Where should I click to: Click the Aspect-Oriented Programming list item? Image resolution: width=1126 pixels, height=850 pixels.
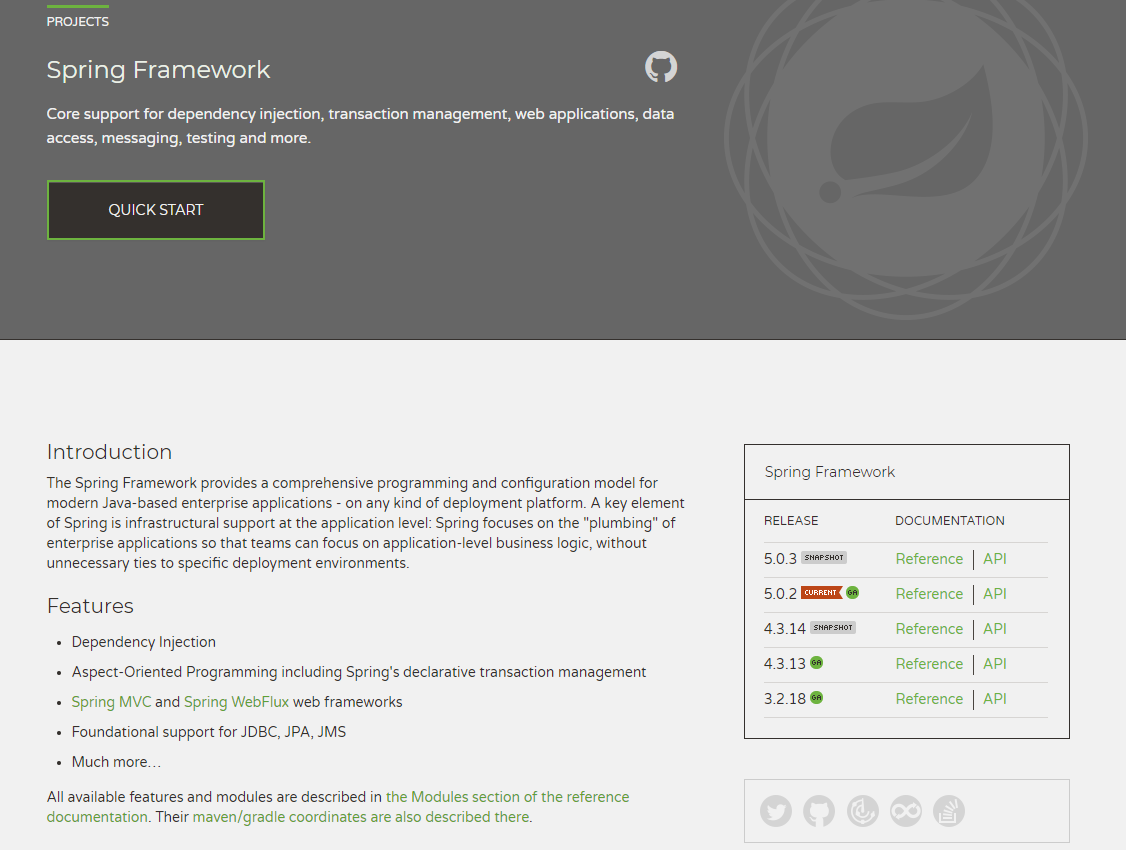pos(359,672)
